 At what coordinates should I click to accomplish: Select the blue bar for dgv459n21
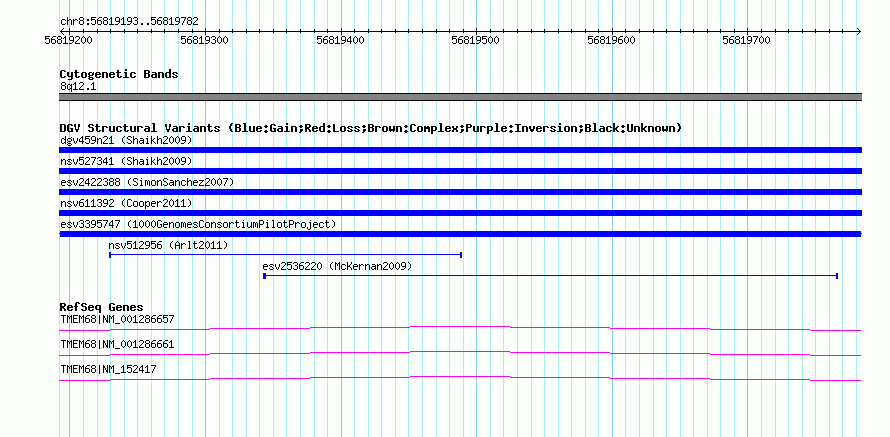coord(460,150)
